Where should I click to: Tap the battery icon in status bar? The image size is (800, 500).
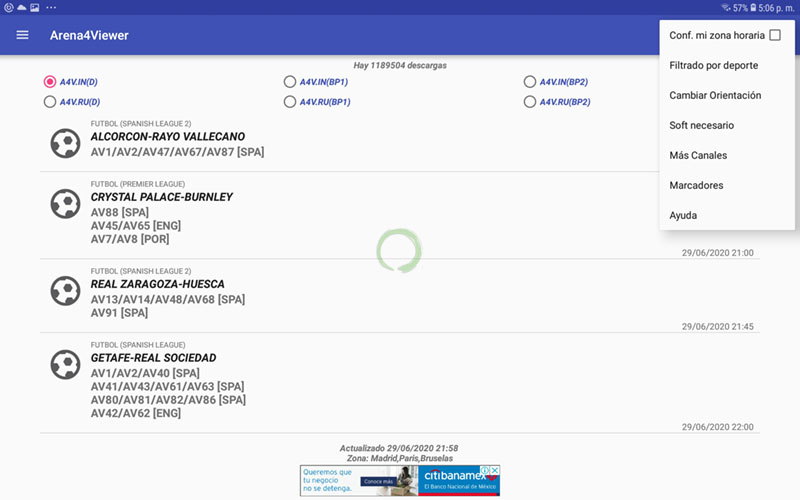755,7
